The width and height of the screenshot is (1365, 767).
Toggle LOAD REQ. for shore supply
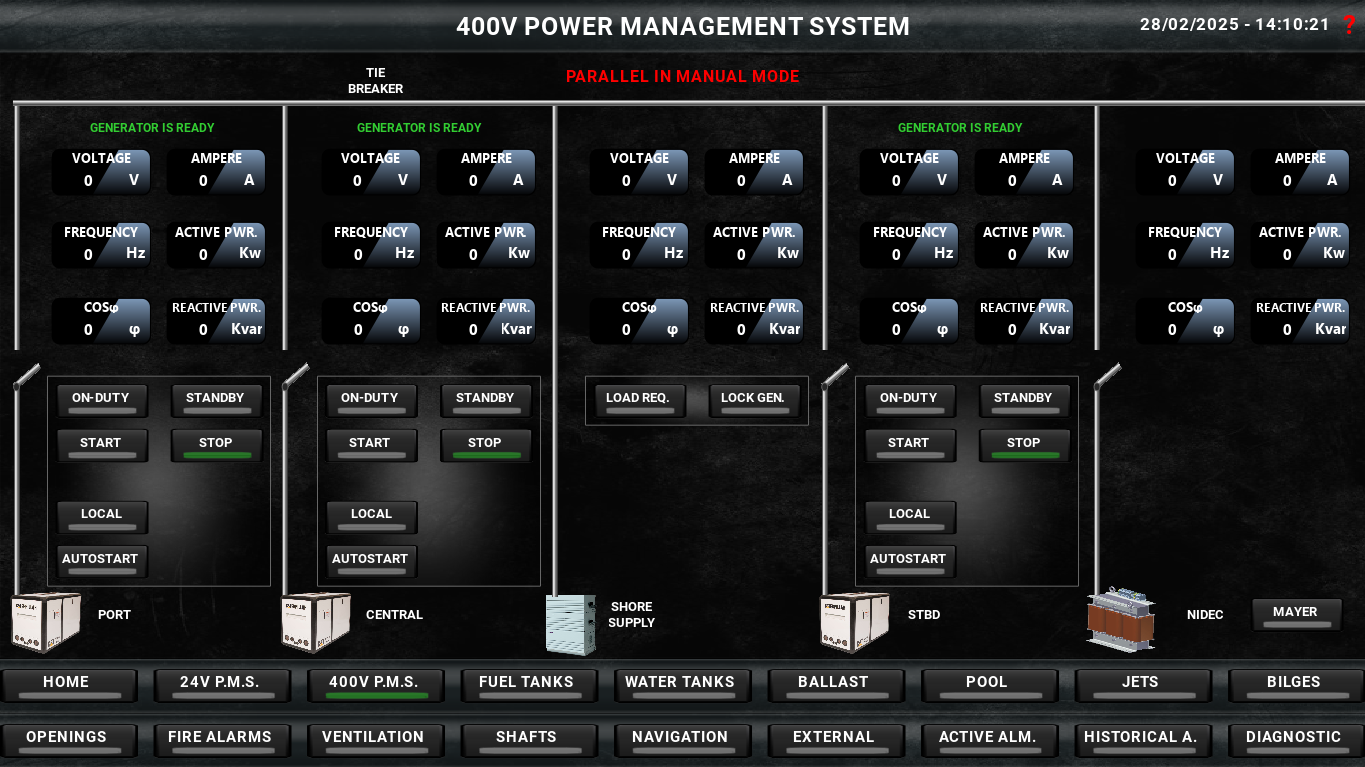pos(639,401)
